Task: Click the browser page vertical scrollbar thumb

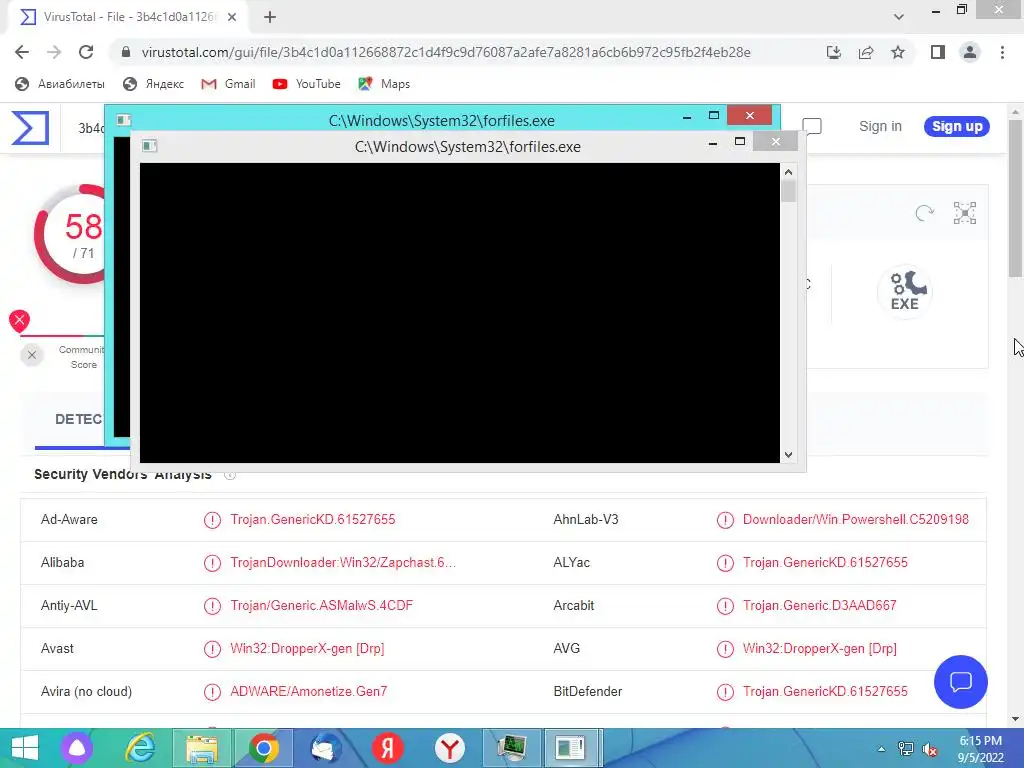Action: click(x=1015, y=198)
